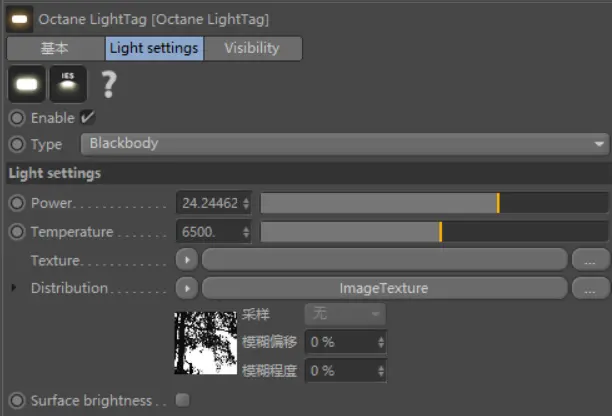The image size is (612, 416).
Task: Select the IES light icon button
Action: 68,85
